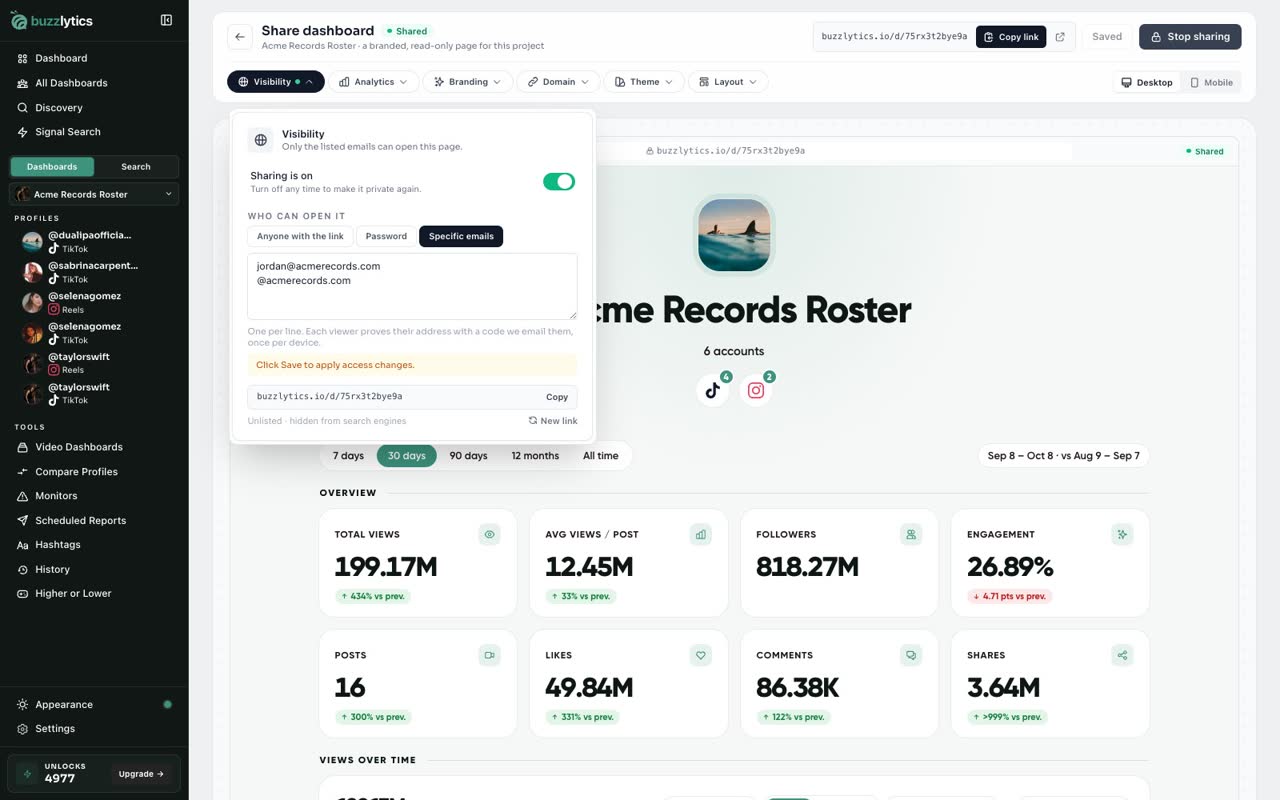Image resolution: width=1280 pixels, height=800 pixels.
Task: Click Copy beside the visibility panel link
Action: point(557,397)
